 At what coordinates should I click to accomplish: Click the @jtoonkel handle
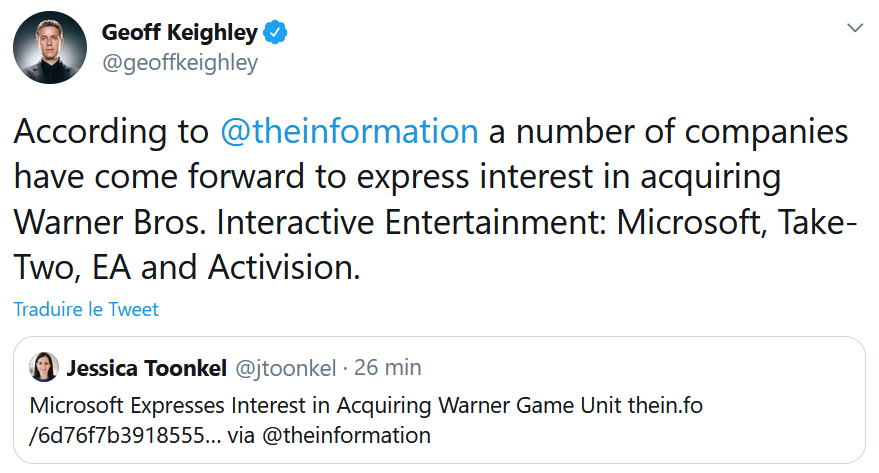coord(285,368)
